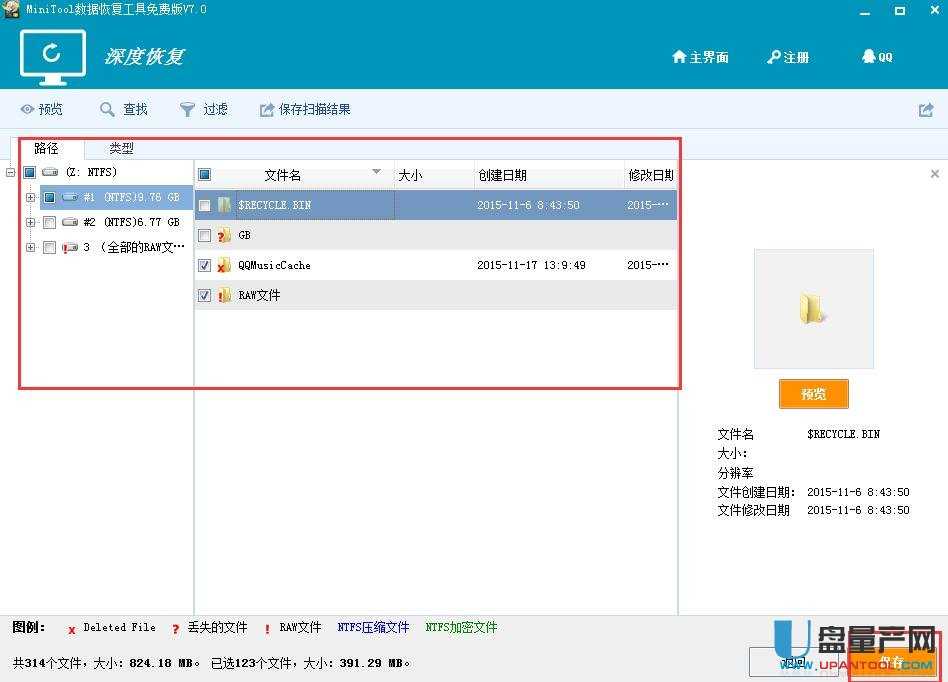
Task: Expand the 全部的RAW partition node
Action: 30,247
